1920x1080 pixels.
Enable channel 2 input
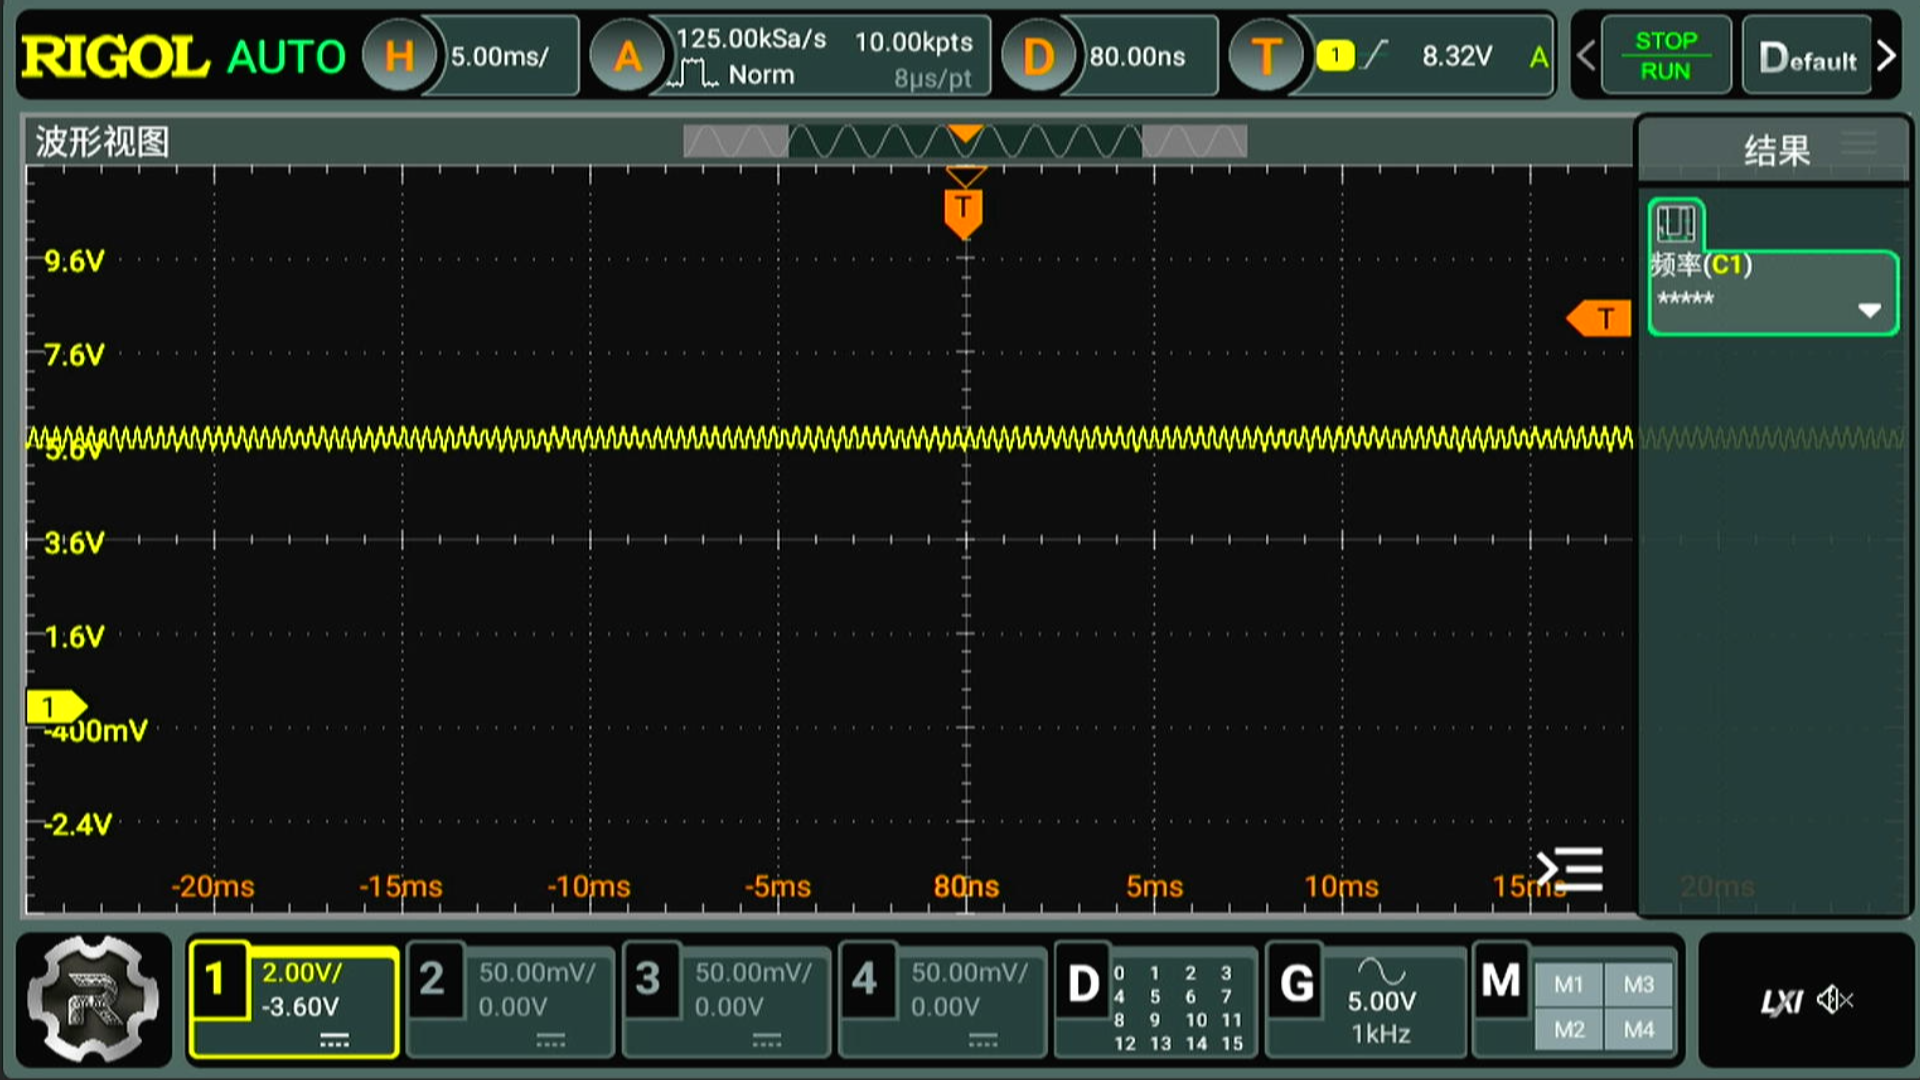(510, 999)
